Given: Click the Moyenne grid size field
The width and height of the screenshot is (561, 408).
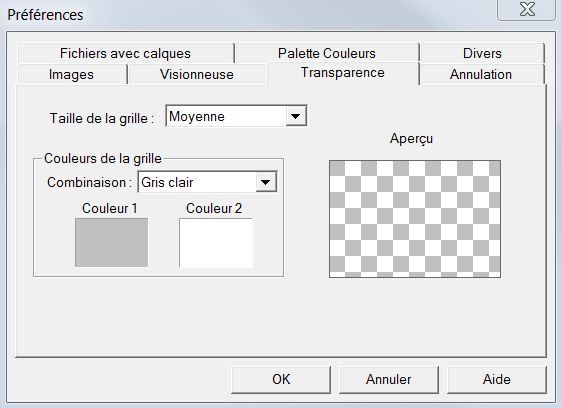Looking at the screenshot, I should pos(236,116).
